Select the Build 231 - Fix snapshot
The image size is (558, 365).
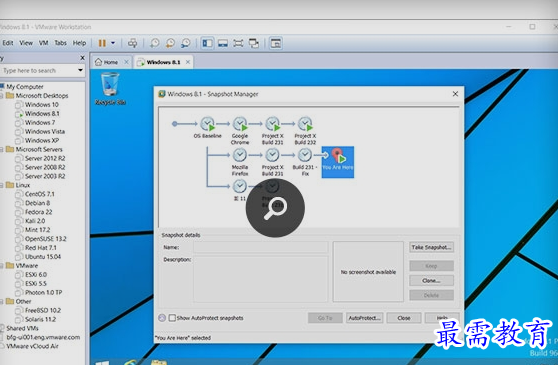click(x=305, y=162)
